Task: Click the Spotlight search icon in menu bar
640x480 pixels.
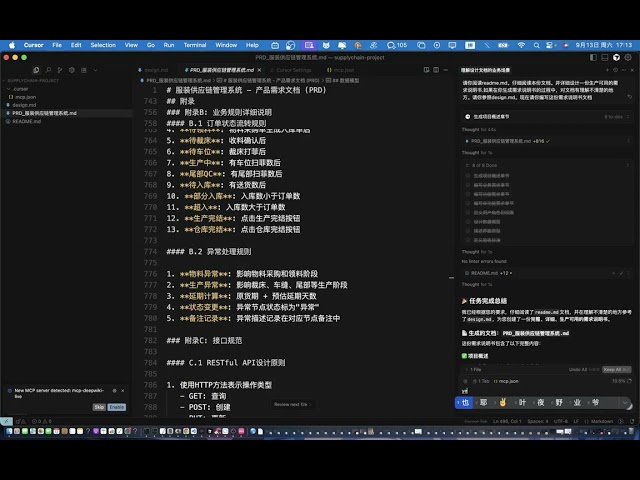Action: (536, 45)
